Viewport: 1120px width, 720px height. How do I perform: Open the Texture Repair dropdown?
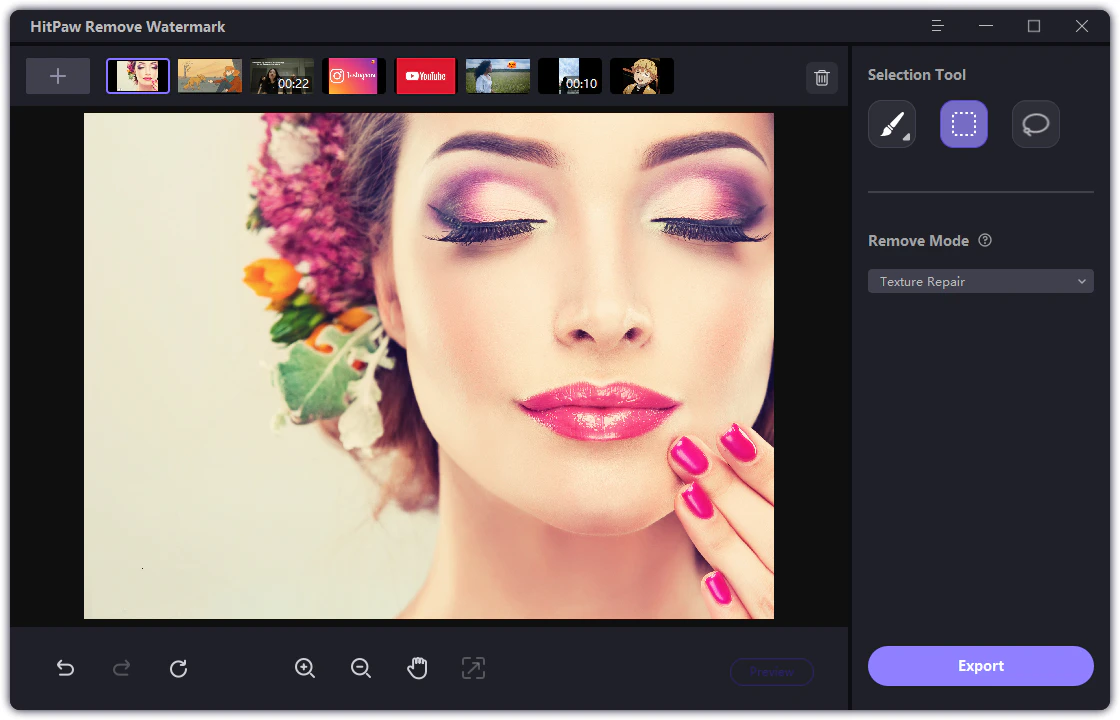980,281
